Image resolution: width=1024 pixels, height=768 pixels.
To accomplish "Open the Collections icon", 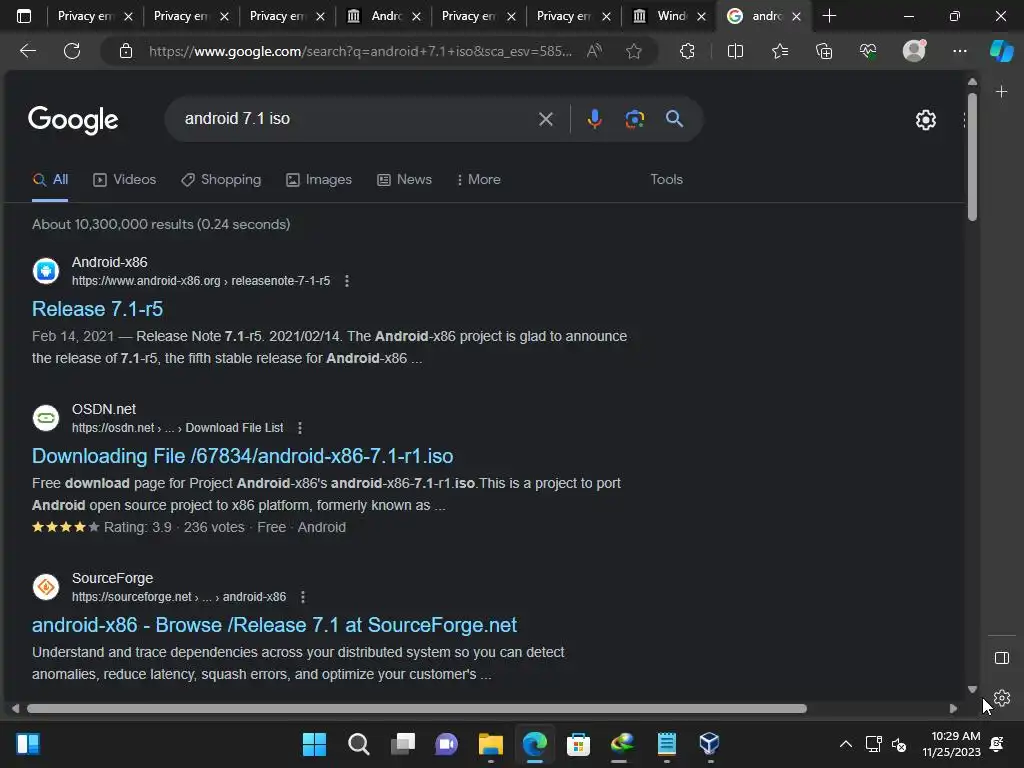I will click(x=824, y=51).
